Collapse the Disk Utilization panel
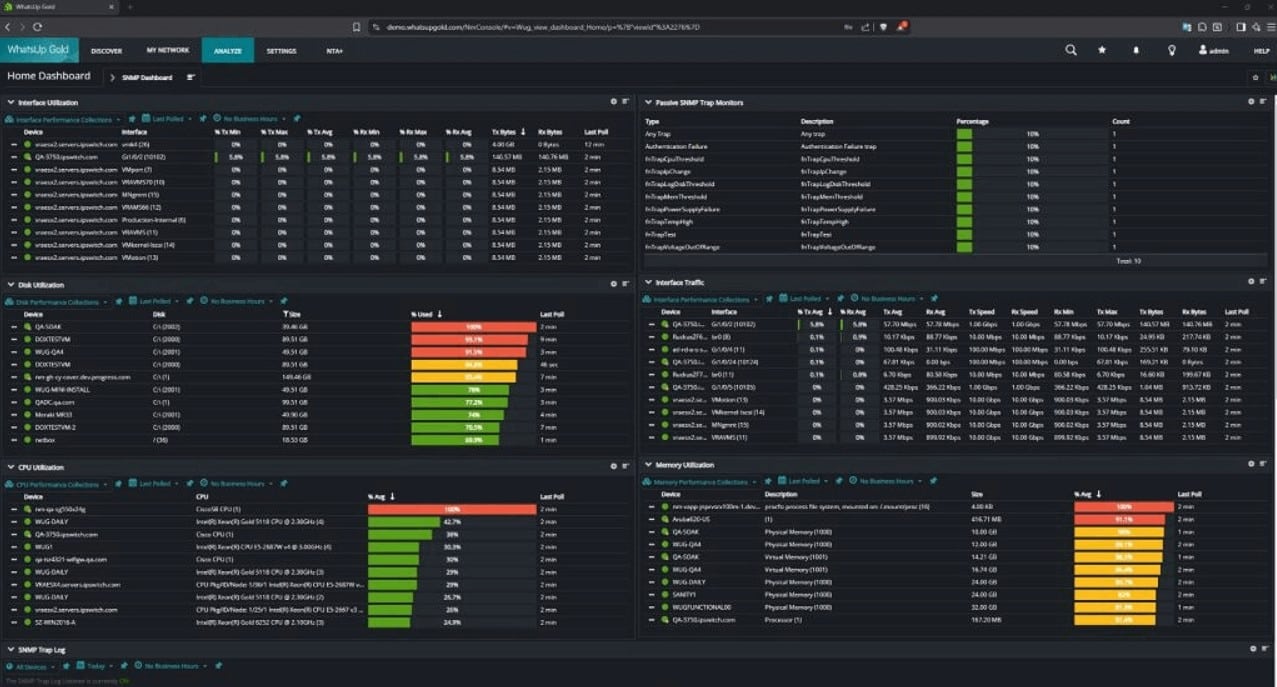The image size is (1277, 687). 10,285
